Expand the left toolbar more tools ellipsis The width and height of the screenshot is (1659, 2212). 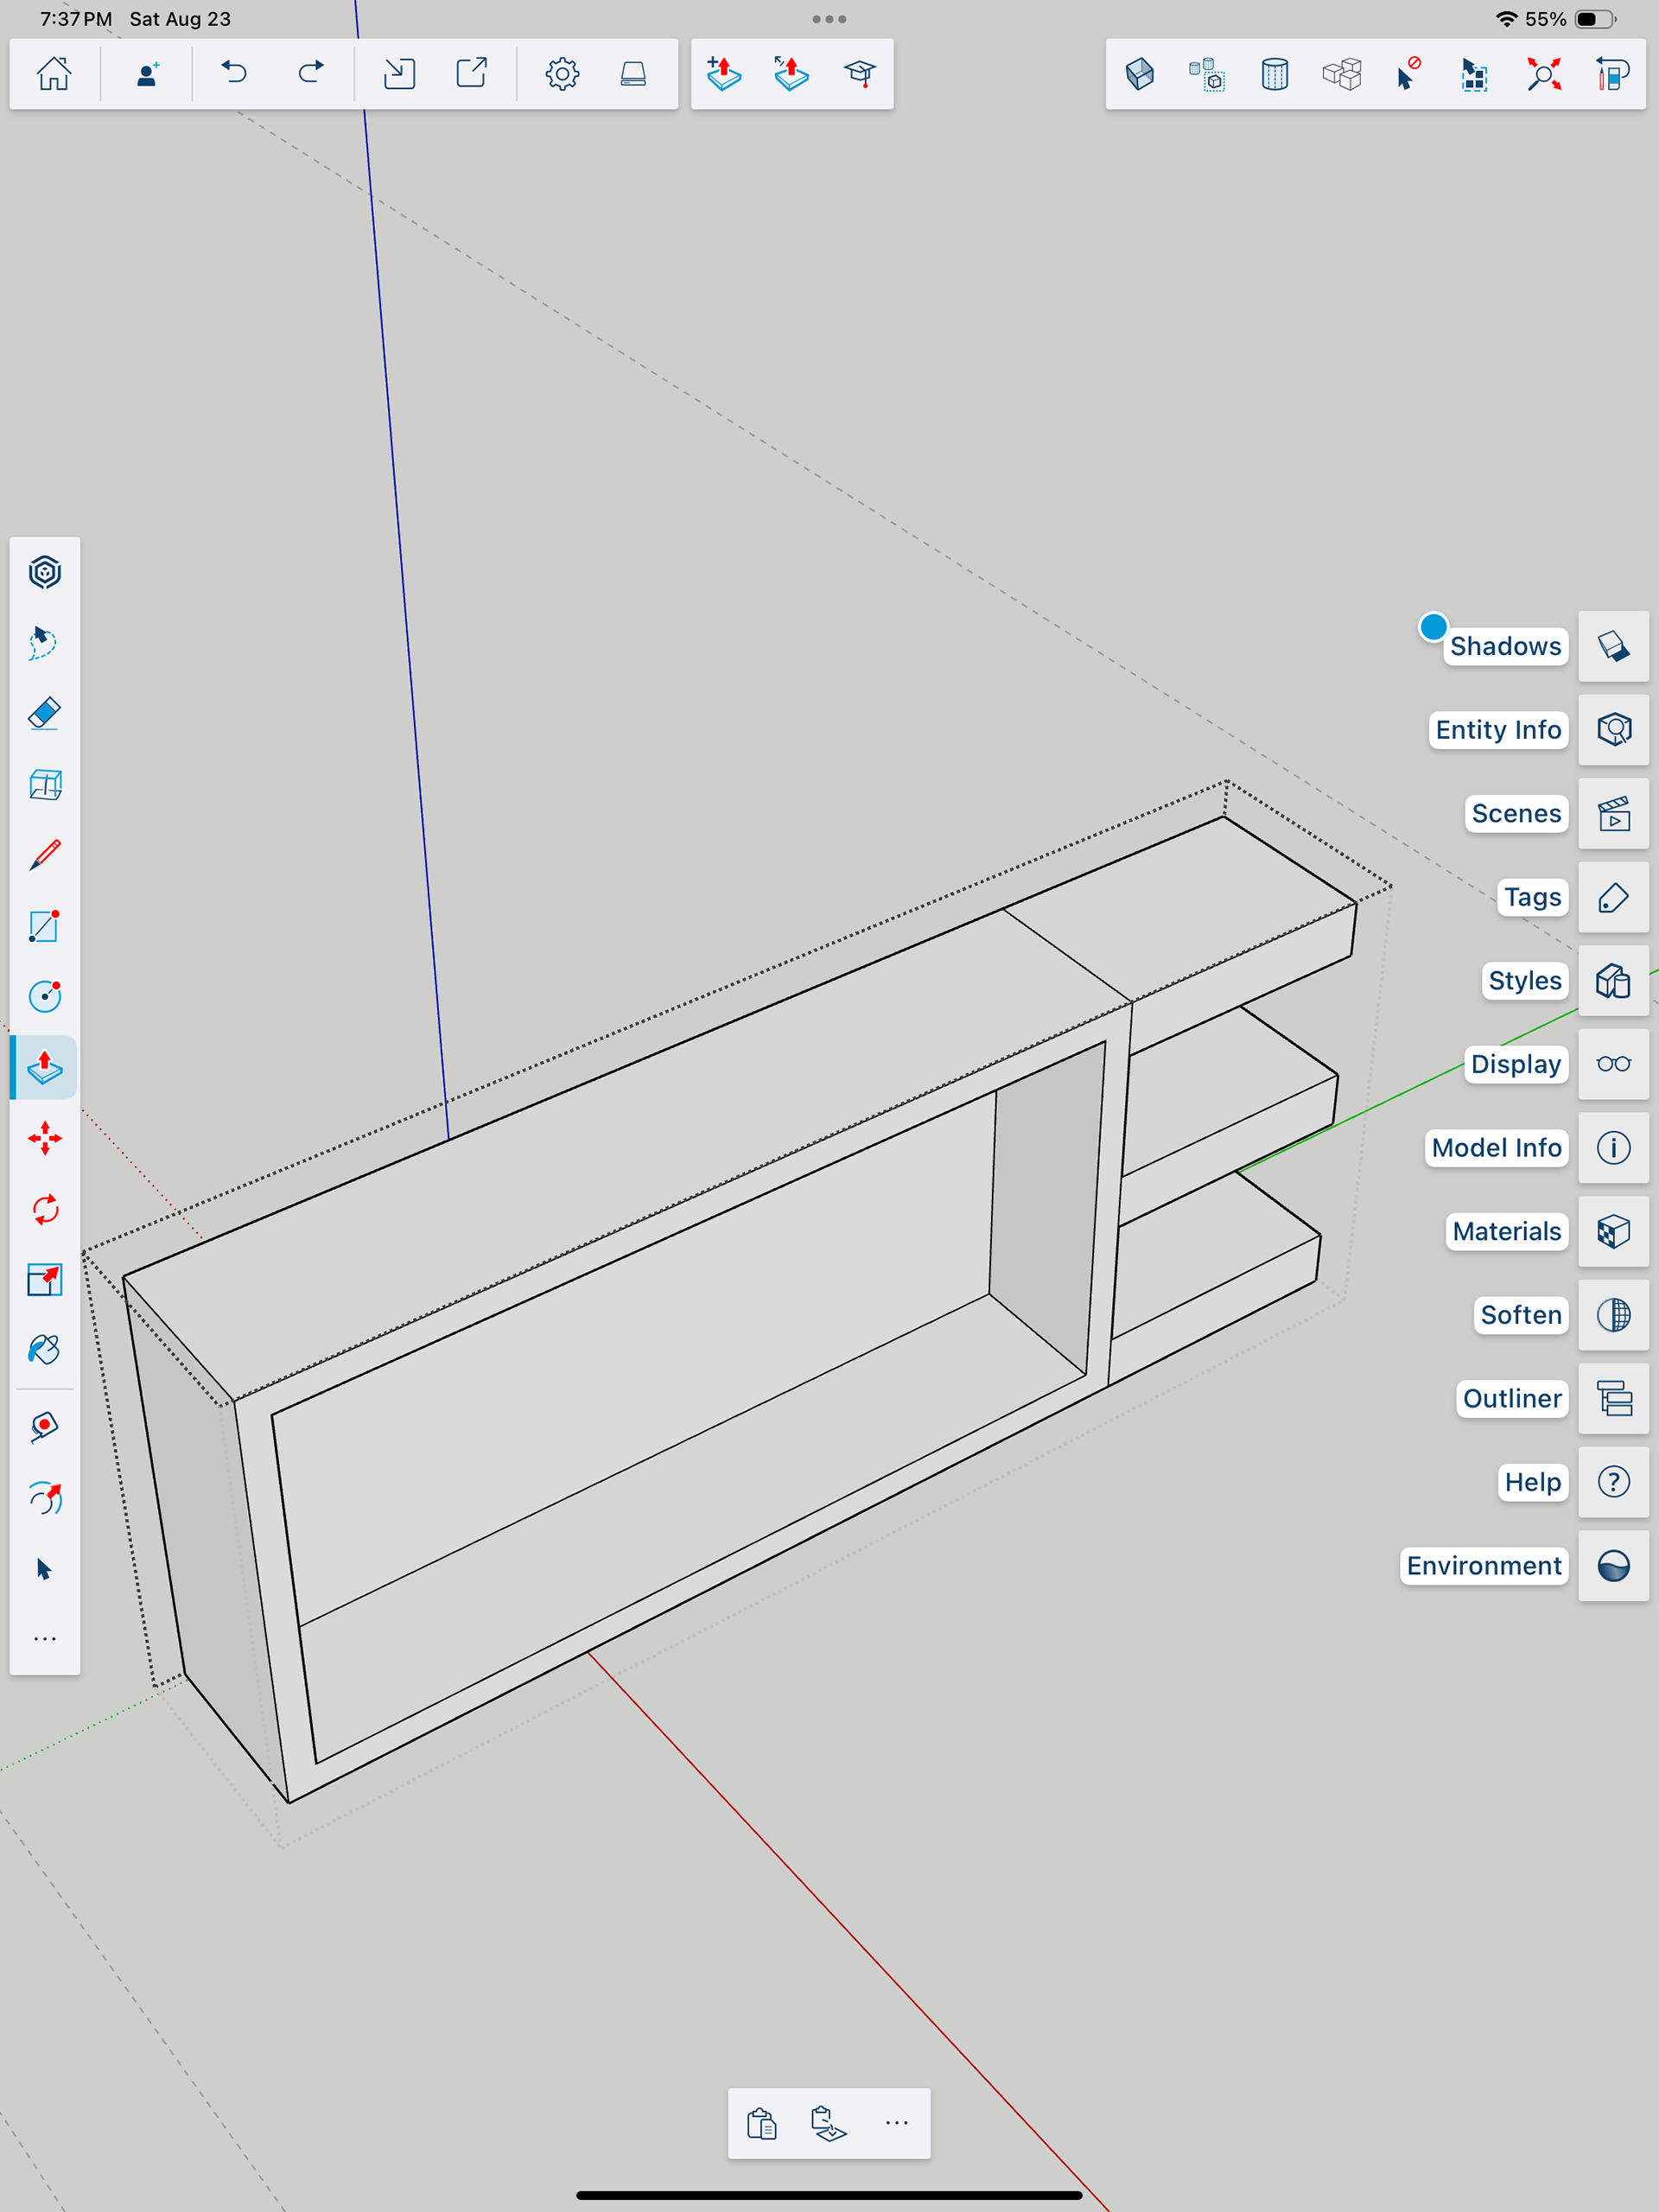pyautogui.click(x=44, y=1639)
